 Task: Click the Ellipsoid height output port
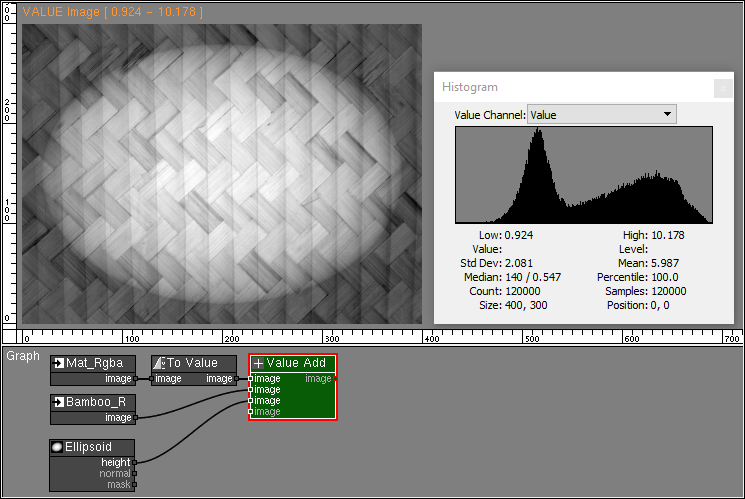pos(135,463)
